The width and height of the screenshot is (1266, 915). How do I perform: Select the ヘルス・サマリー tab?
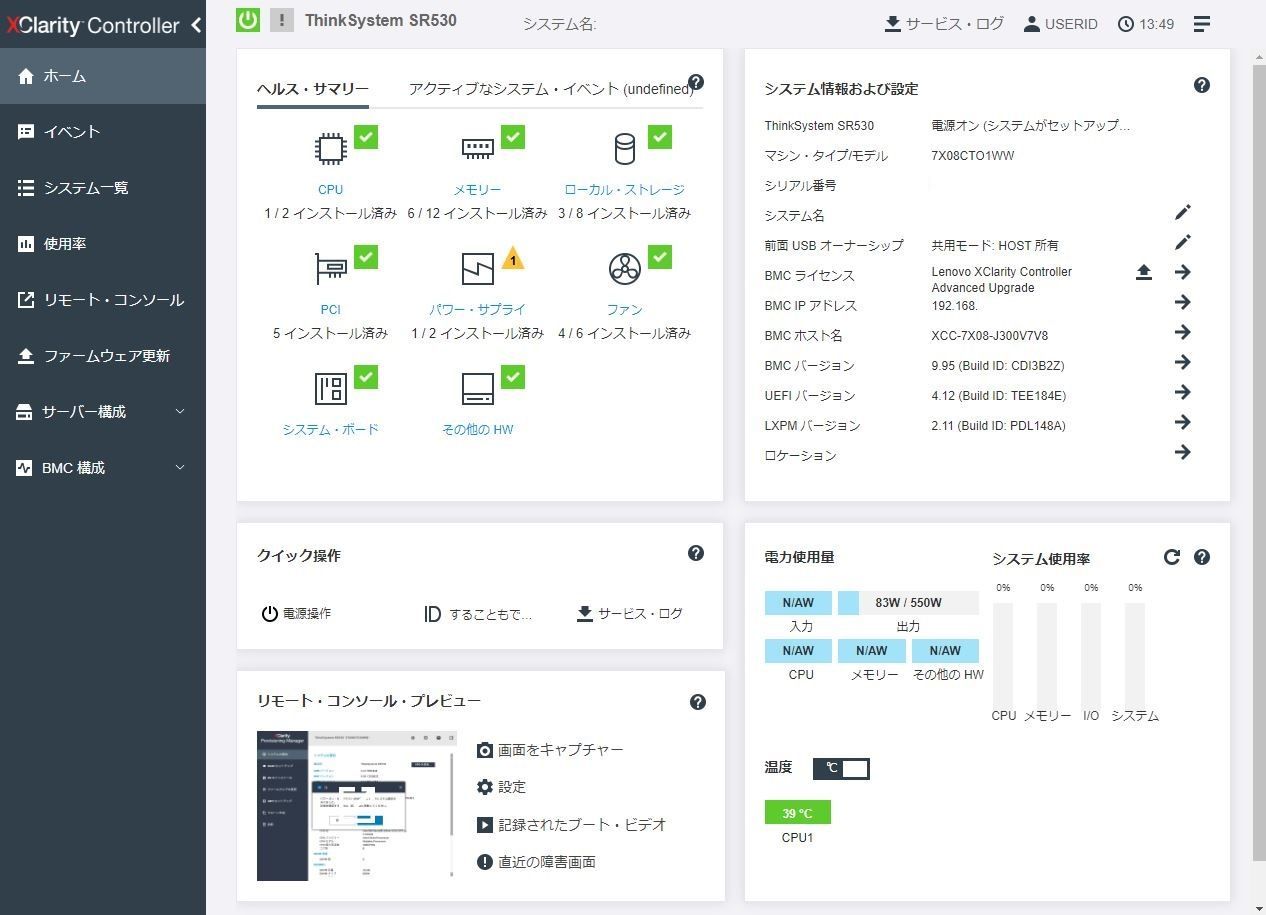coord(313,89)
